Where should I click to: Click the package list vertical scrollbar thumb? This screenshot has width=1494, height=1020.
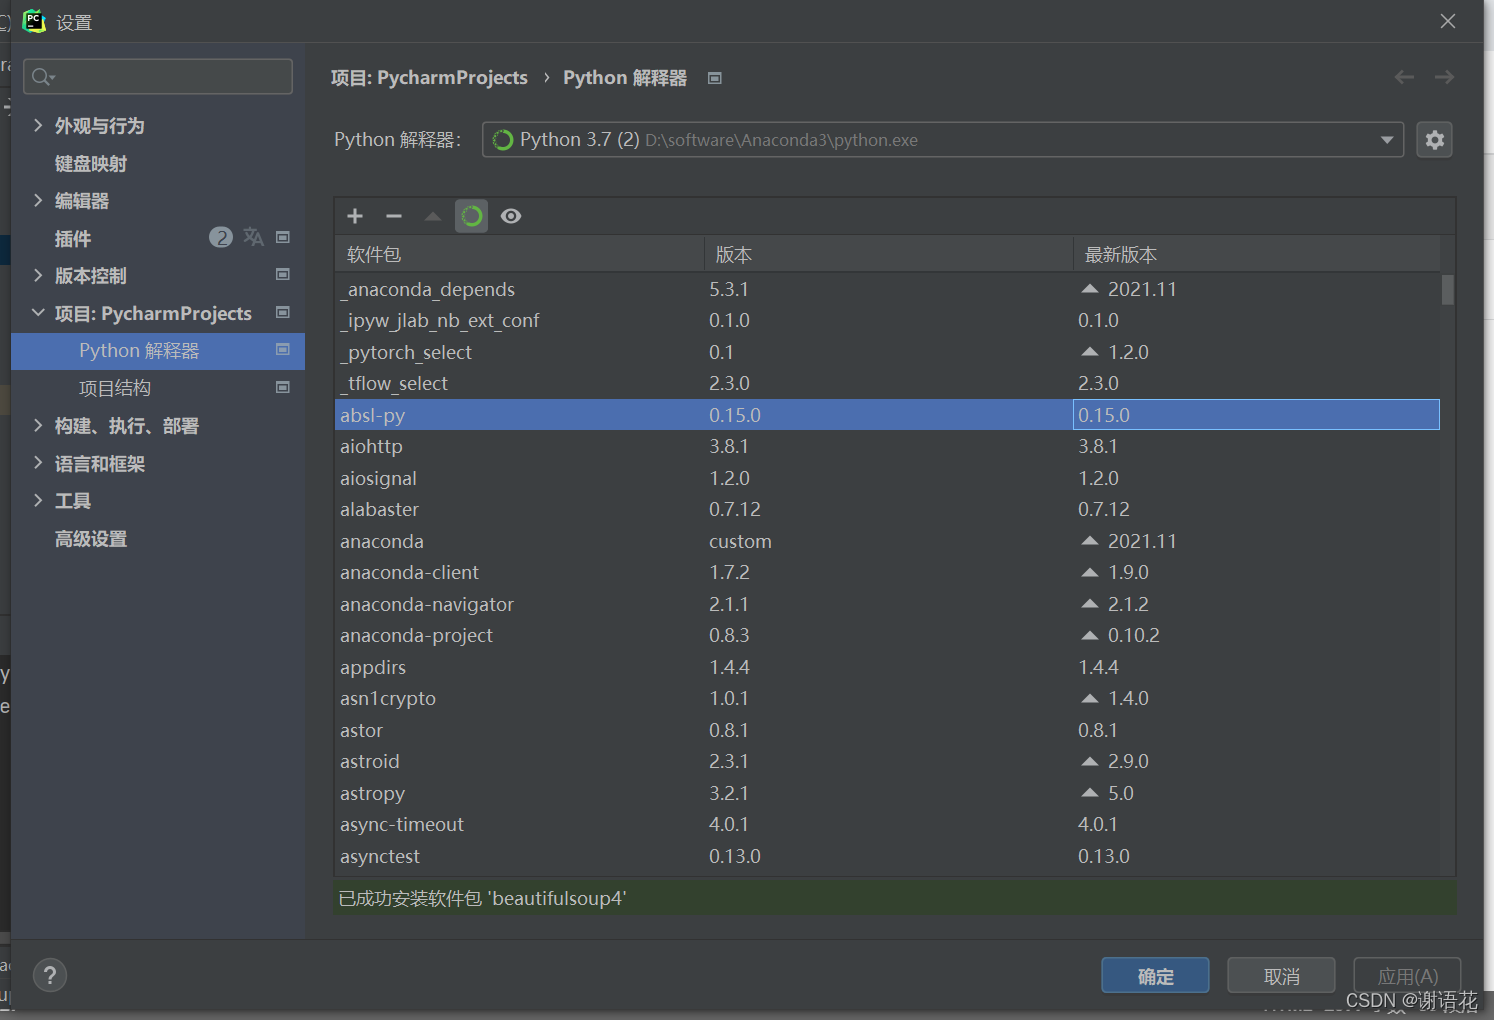click(x=1448, y=289)
